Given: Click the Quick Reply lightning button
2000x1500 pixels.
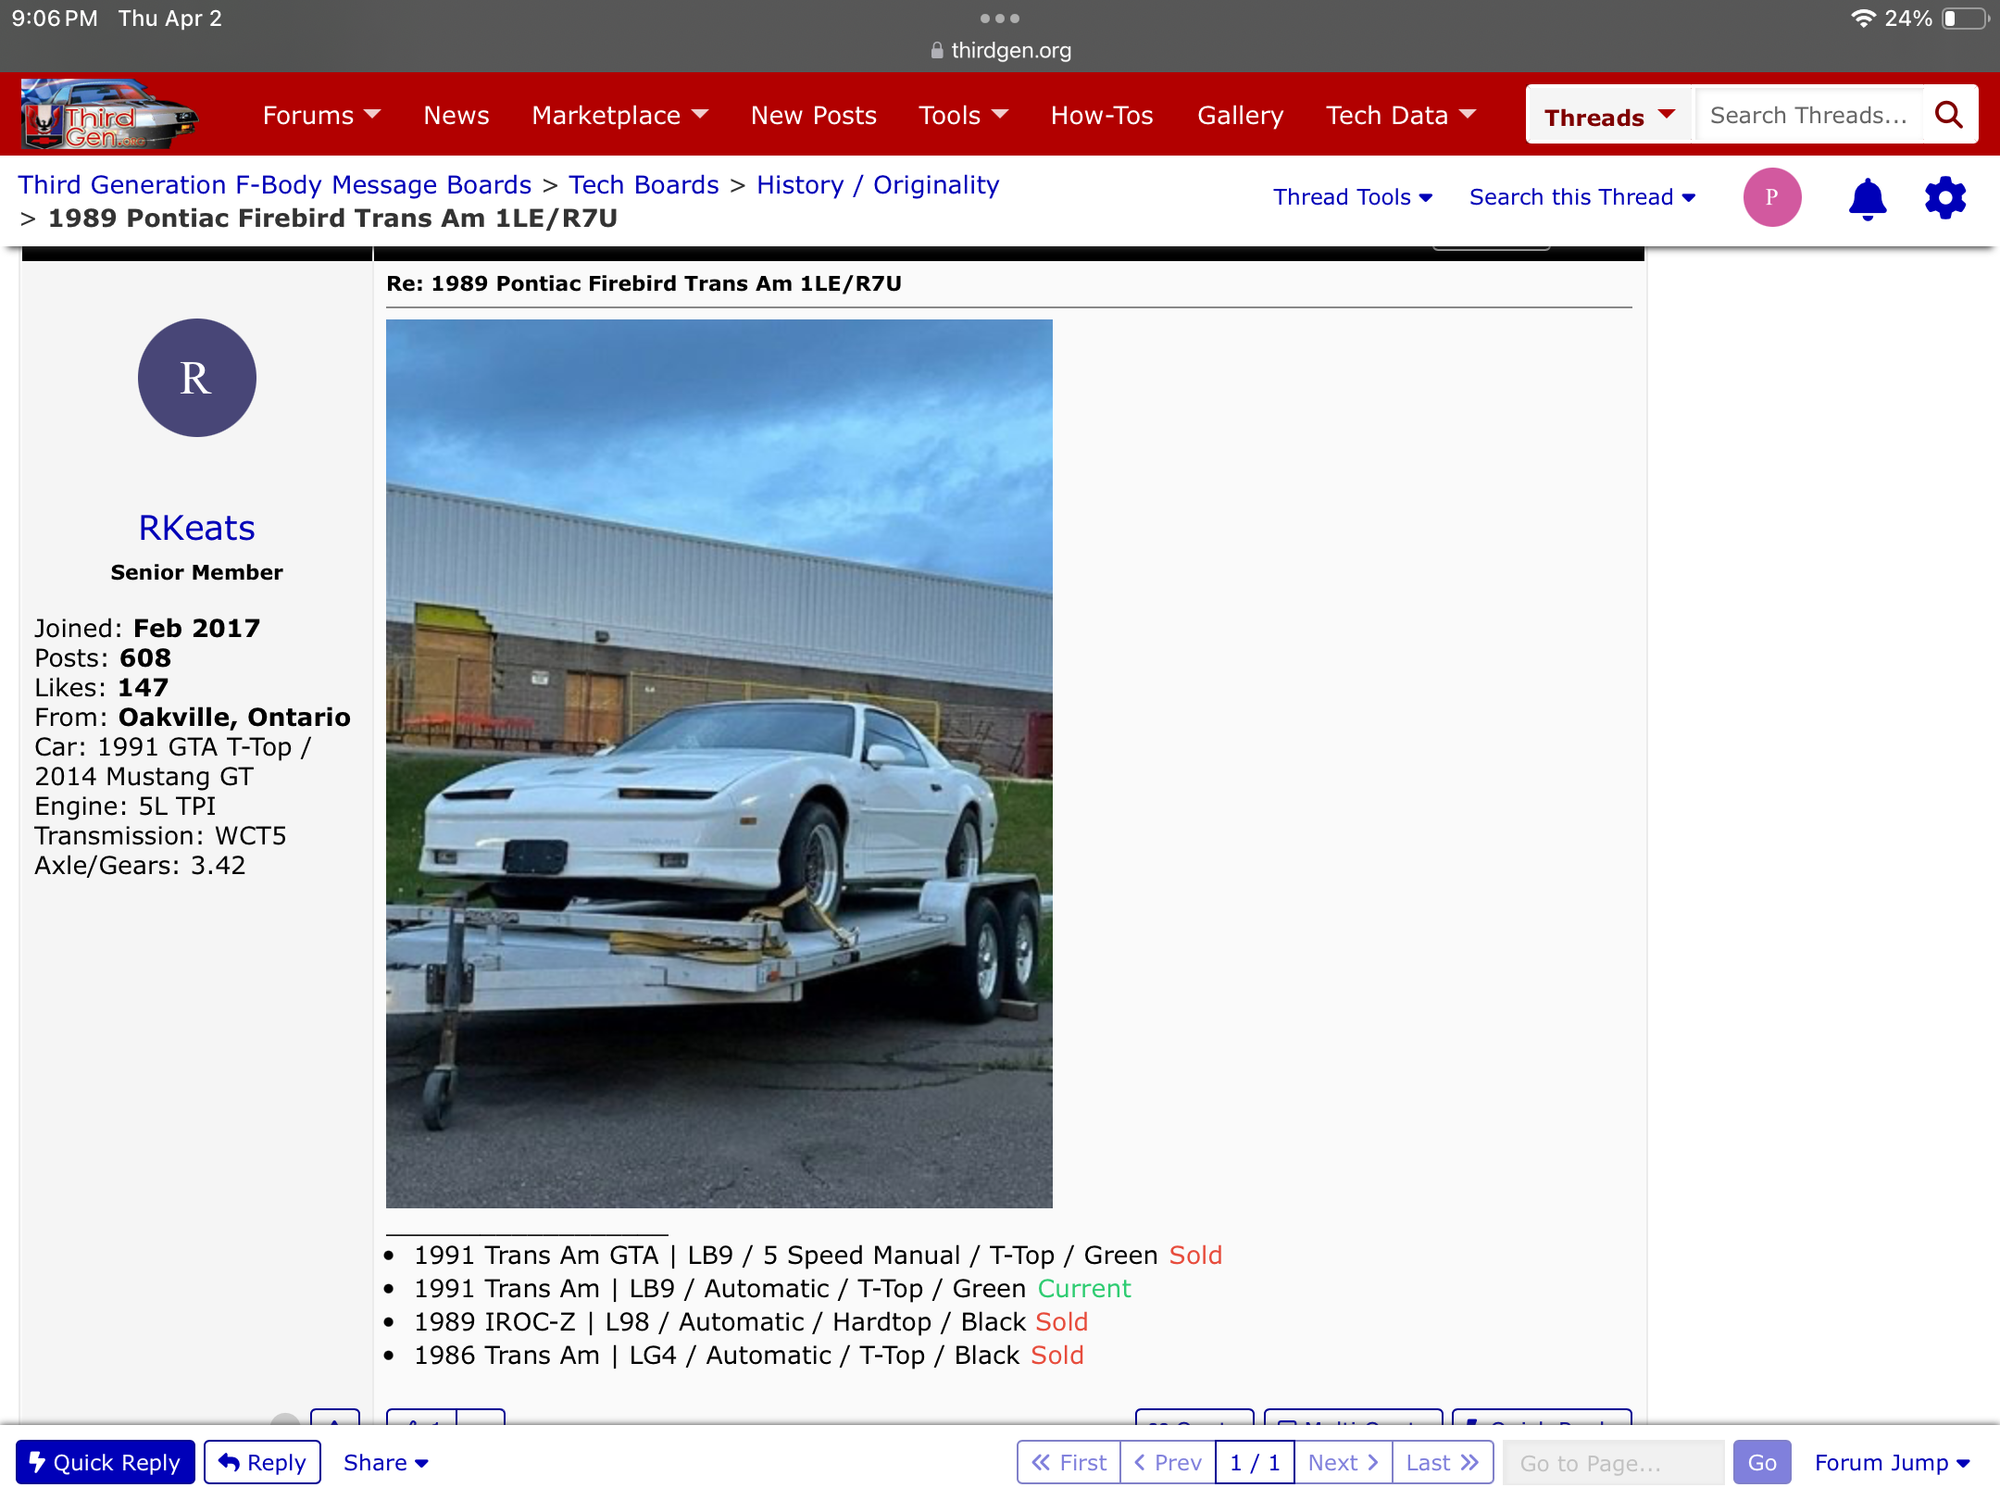Looking at the screenshot, I should (x=105, y=1462).
